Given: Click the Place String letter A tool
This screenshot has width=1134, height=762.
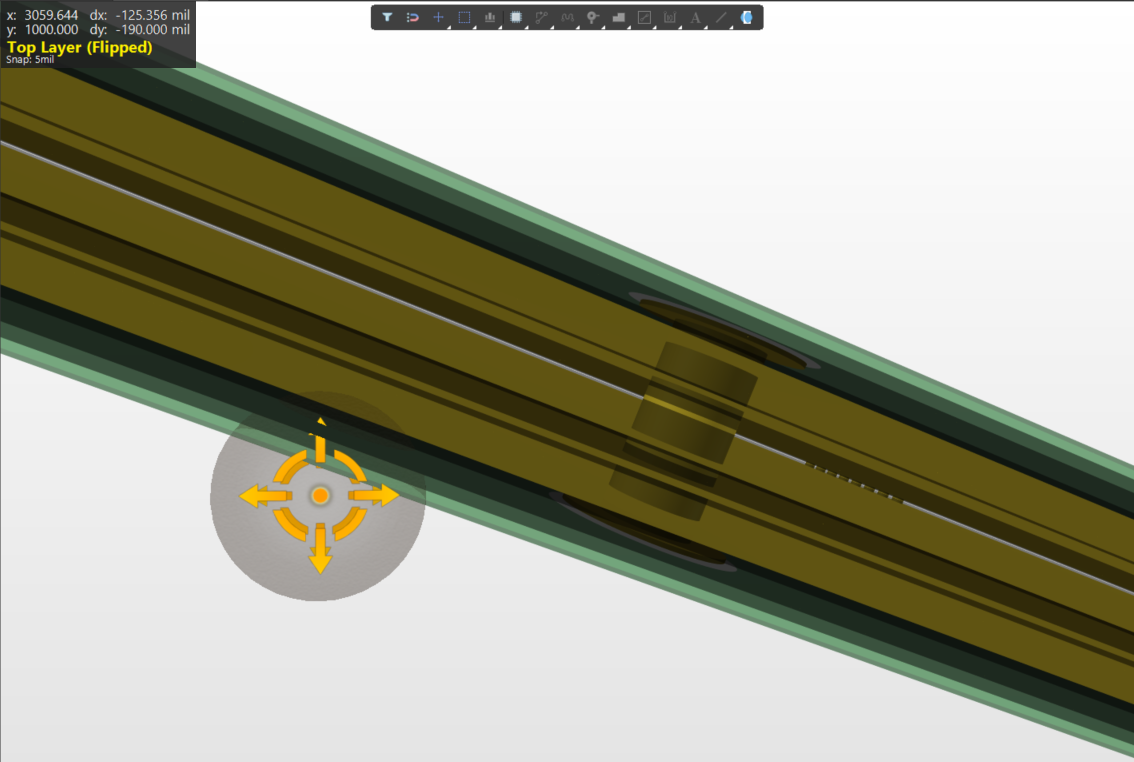Looking at the screenshot, I should pyautogui.click(x=696, y=17).
